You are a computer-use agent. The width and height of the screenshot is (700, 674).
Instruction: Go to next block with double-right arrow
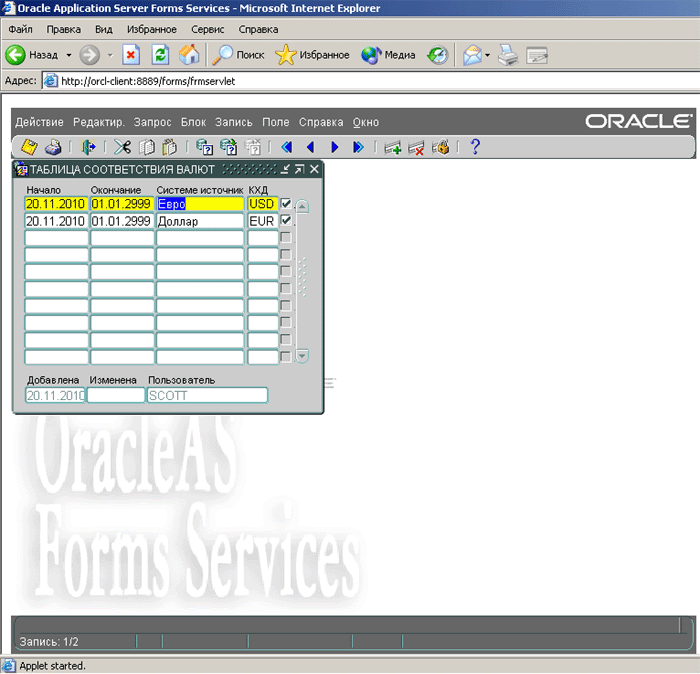pyautogui.click(x=358, y=147)
